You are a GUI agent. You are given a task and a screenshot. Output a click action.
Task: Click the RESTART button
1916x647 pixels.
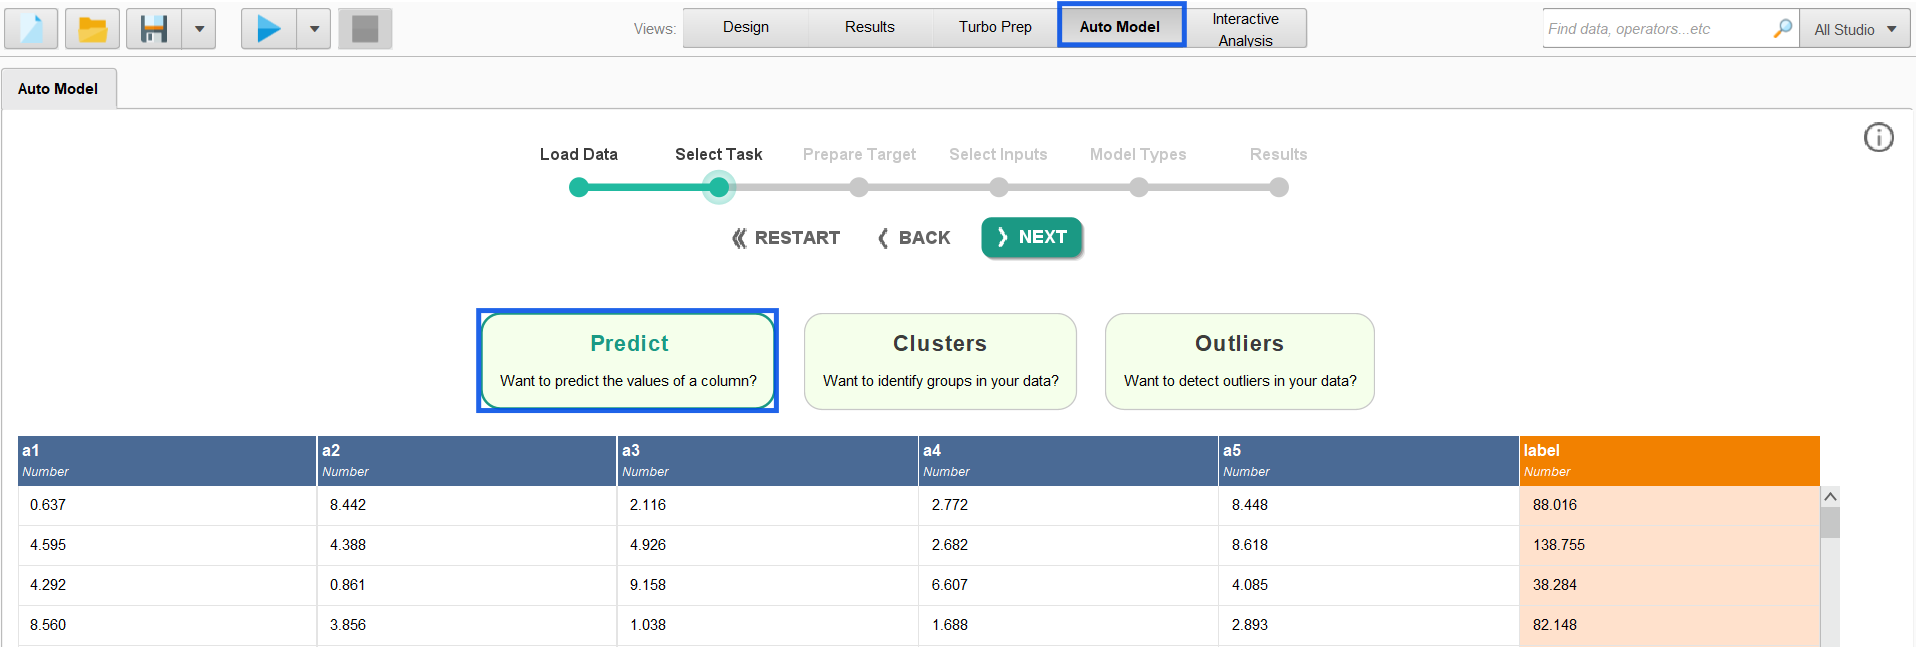(786, 238)
